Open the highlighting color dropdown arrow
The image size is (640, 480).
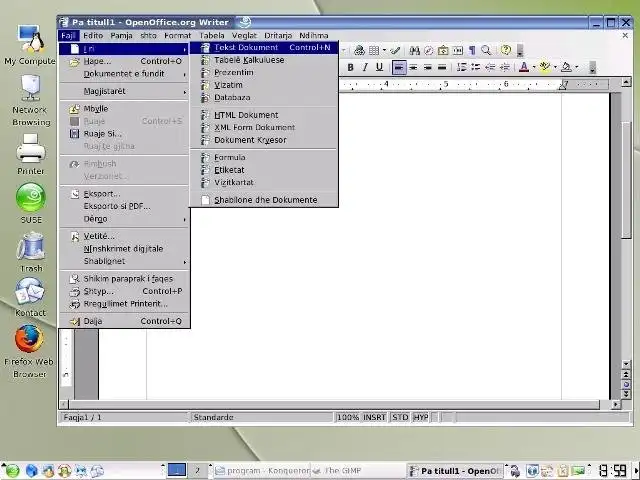click(x=555, y=67)
